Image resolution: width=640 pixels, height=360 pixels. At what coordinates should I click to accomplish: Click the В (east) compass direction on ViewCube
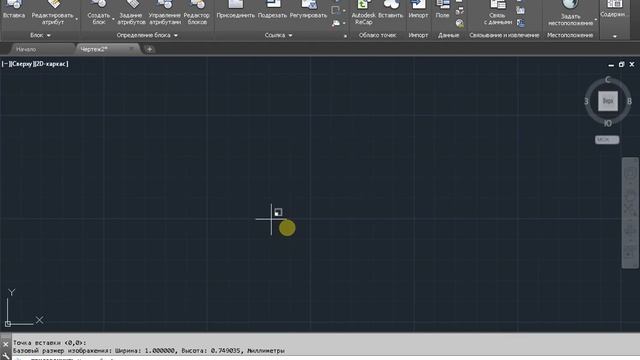(x=629, y=101)
